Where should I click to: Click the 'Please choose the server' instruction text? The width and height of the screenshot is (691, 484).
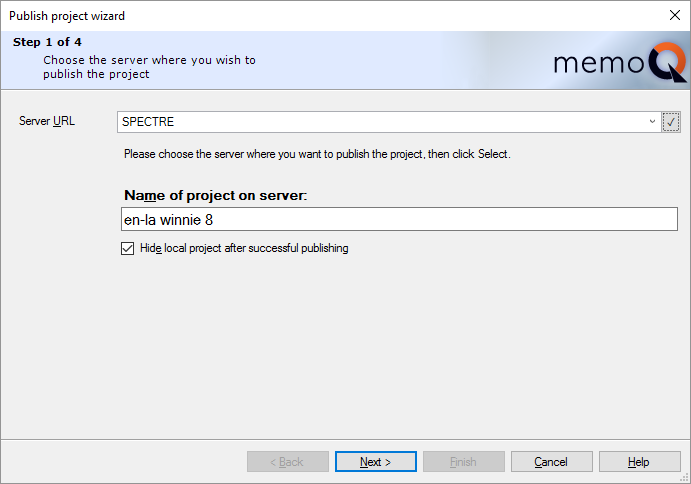point(317,154)
